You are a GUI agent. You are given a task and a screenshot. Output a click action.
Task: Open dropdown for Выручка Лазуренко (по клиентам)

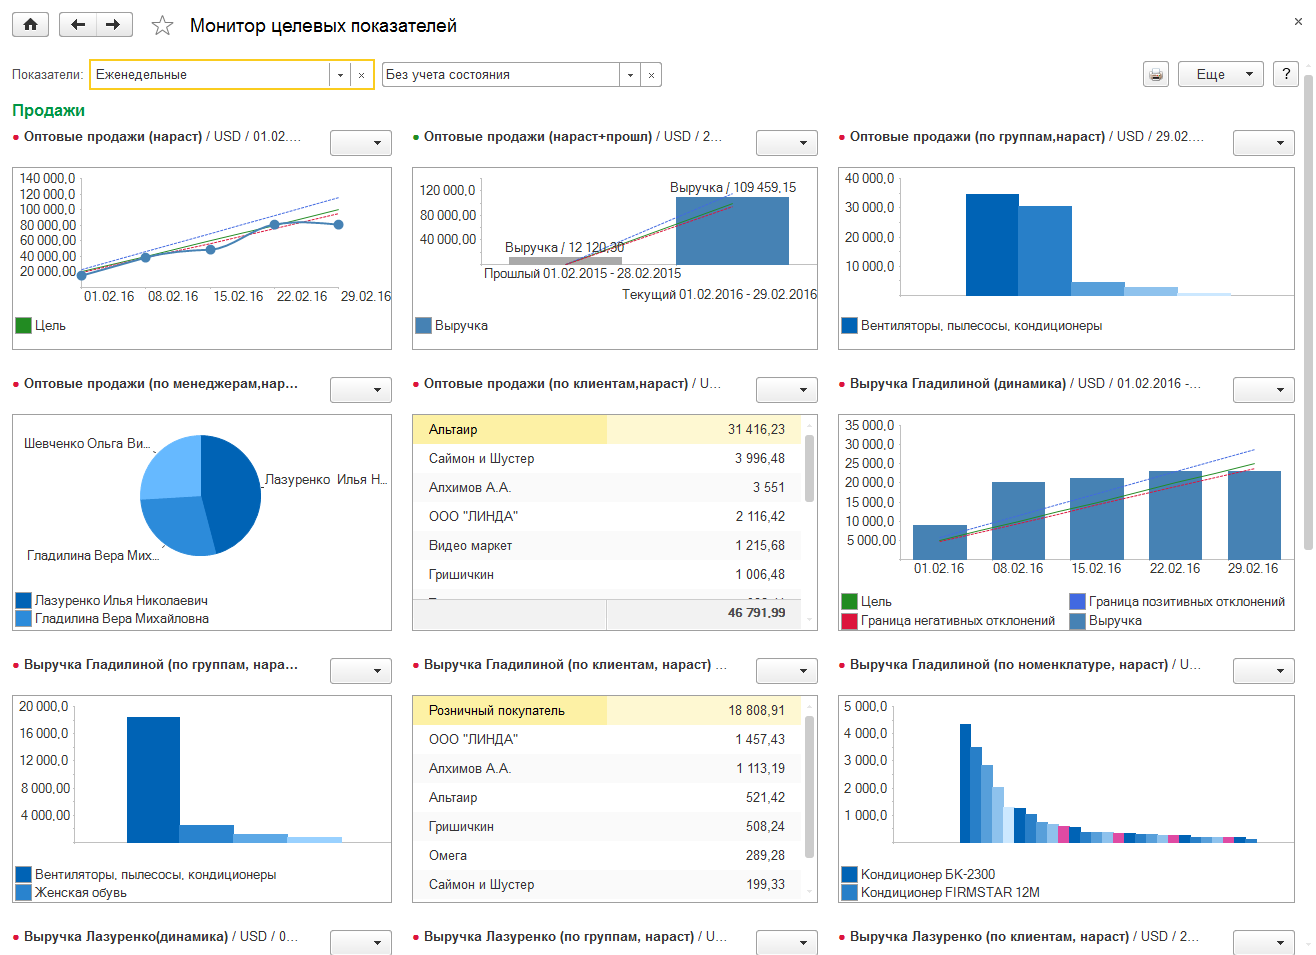[x=1263, y=942]
